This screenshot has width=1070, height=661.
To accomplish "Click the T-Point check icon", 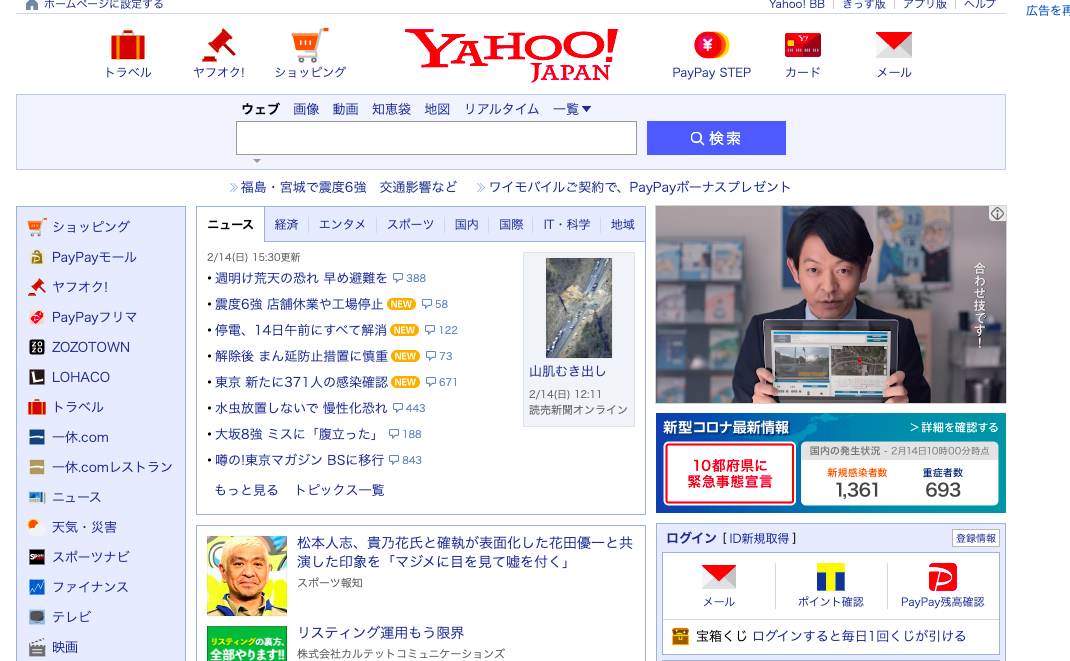I will (830, 578).
